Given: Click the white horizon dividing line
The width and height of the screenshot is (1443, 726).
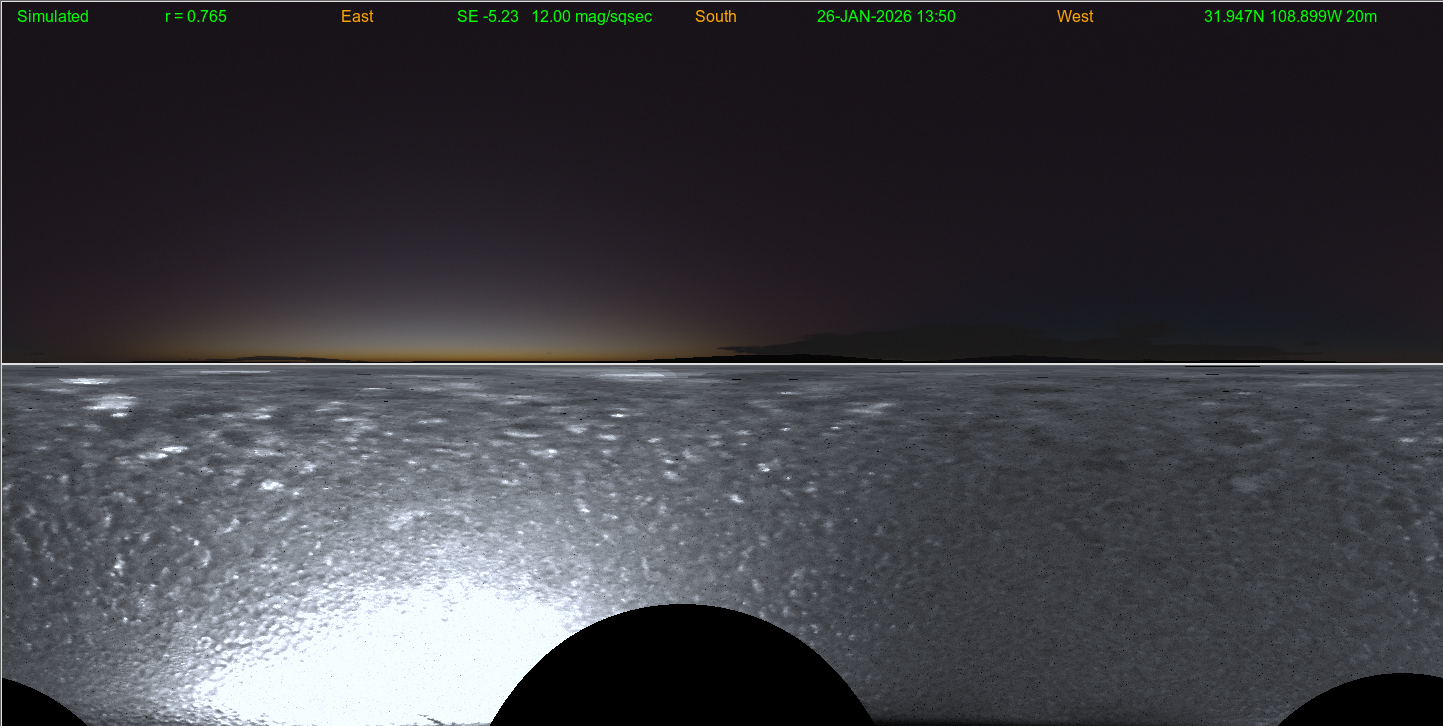Looking at the screenshot, I should point(720,364).
